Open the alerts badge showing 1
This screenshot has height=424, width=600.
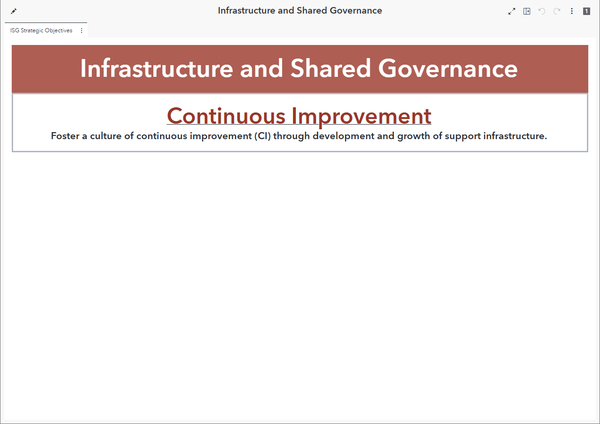click(587, 11)
